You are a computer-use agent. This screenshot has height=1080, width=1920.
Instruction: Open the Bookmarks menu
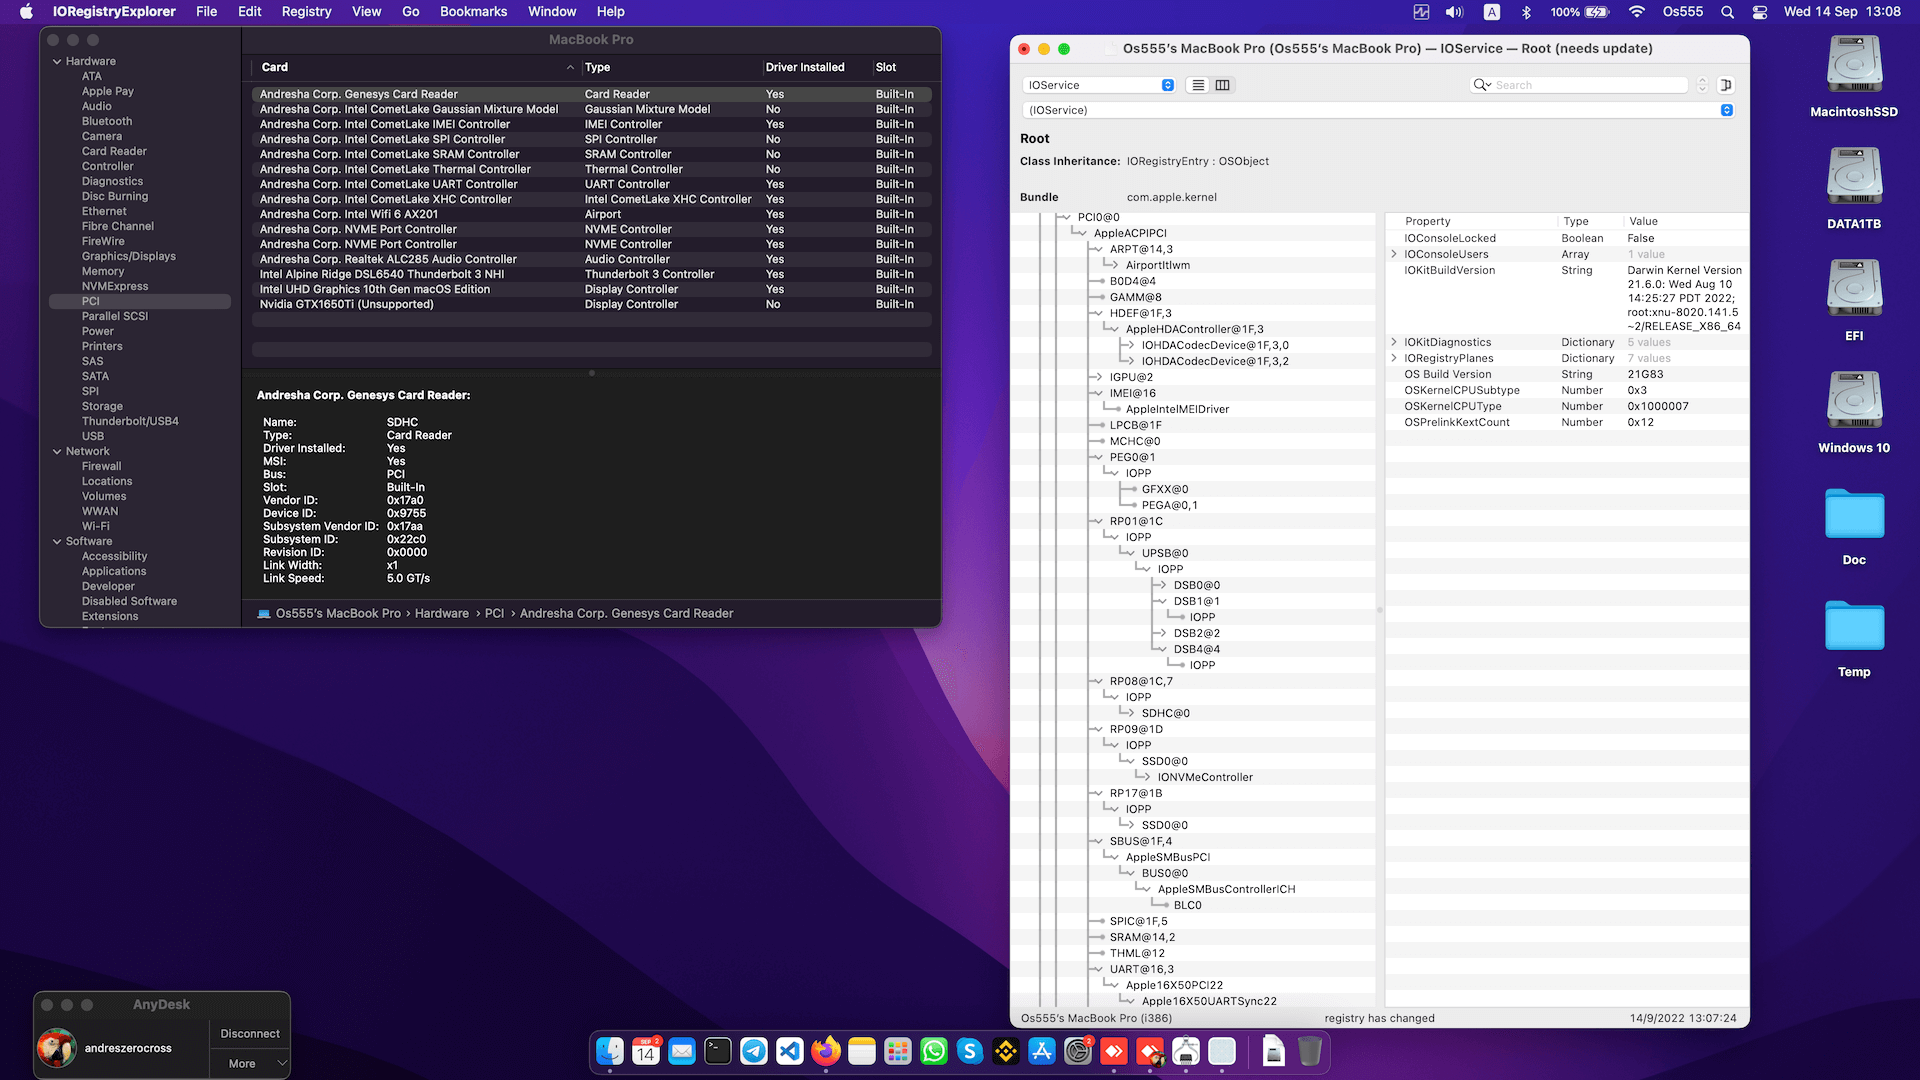[x=473, y=12]
